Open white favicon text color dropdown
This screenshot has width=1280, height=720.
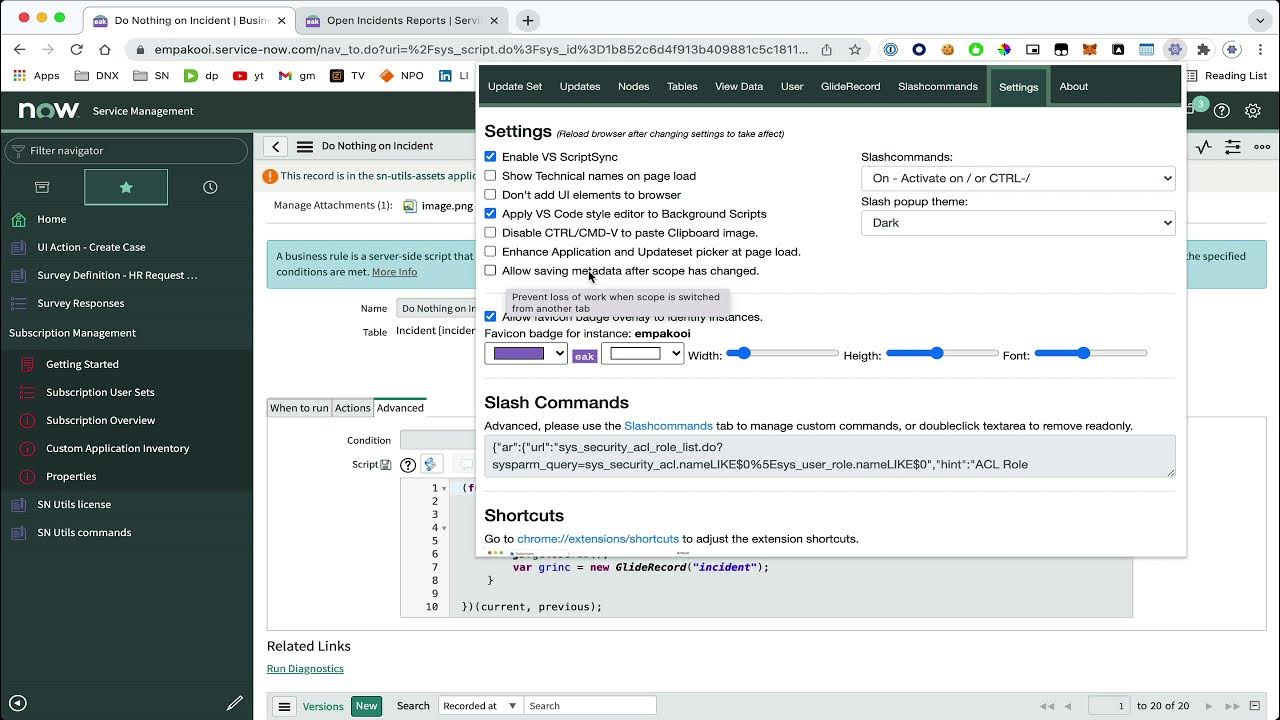[642, 353]
